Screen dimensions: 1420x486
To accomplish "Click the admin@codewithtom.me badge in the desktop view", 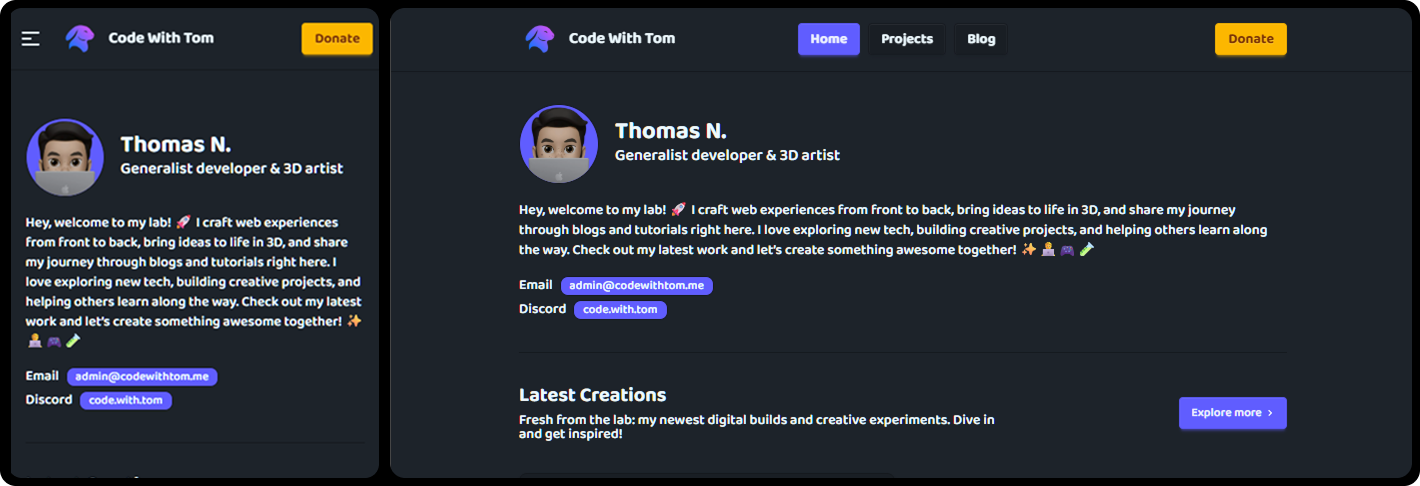I will point(636,286).
